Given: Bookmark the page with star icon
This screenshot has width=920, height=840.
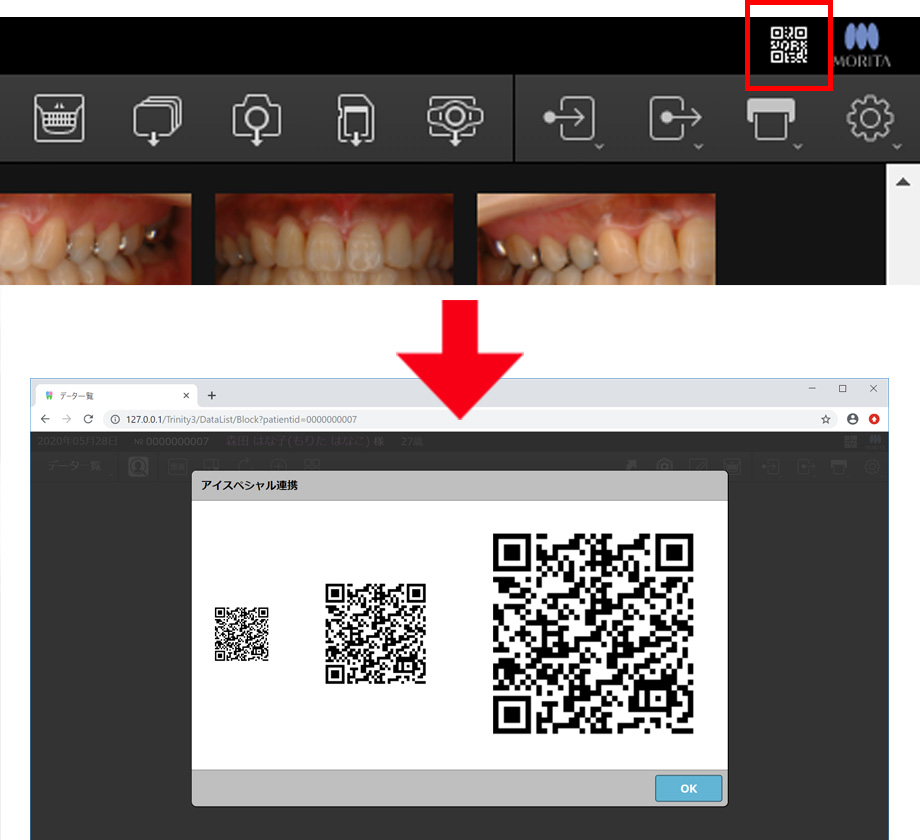Looking at the screenshot, I should 826,419.
